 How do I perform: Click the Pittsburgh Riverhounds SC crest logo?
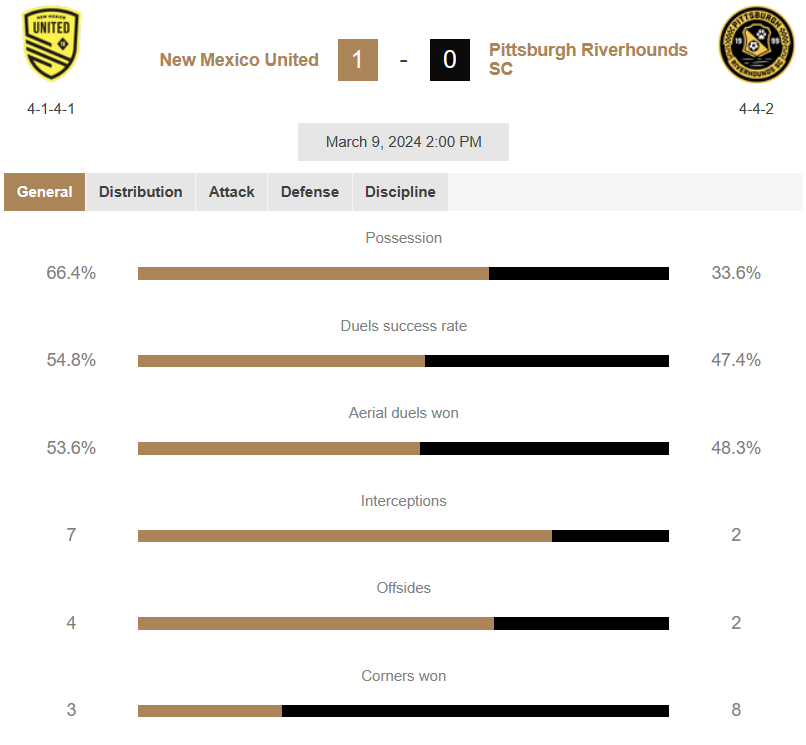click(756, 44)
